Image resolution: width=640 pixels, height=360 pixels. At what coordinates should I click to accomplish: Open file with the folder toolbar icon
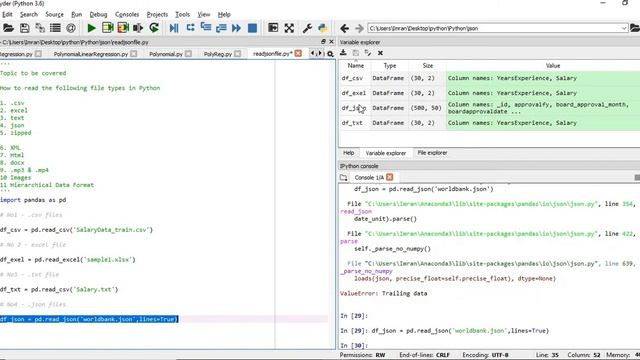tap(8, 28)
